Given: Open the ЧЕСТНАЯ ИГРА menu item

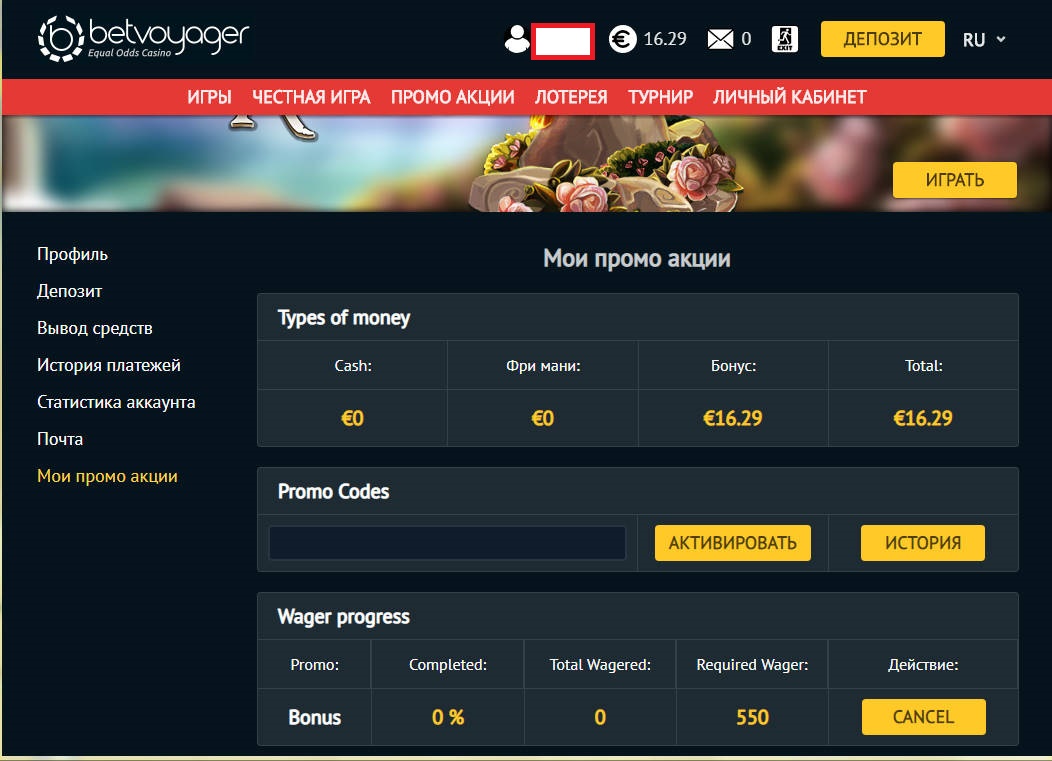Looking at the screenshot, I should [311, 97].
